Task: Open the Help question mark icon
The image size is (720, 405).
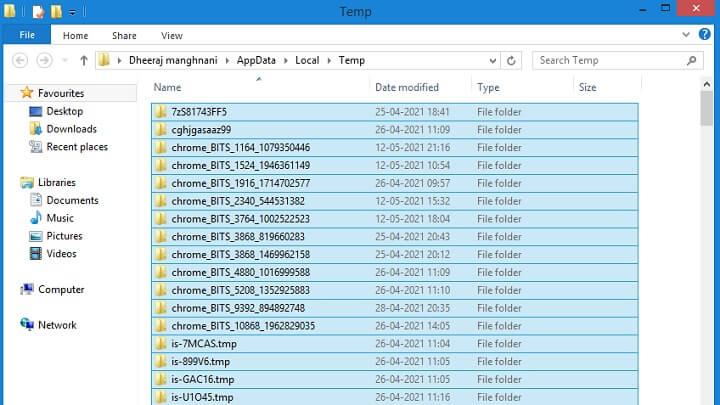Action: point(704,34)
